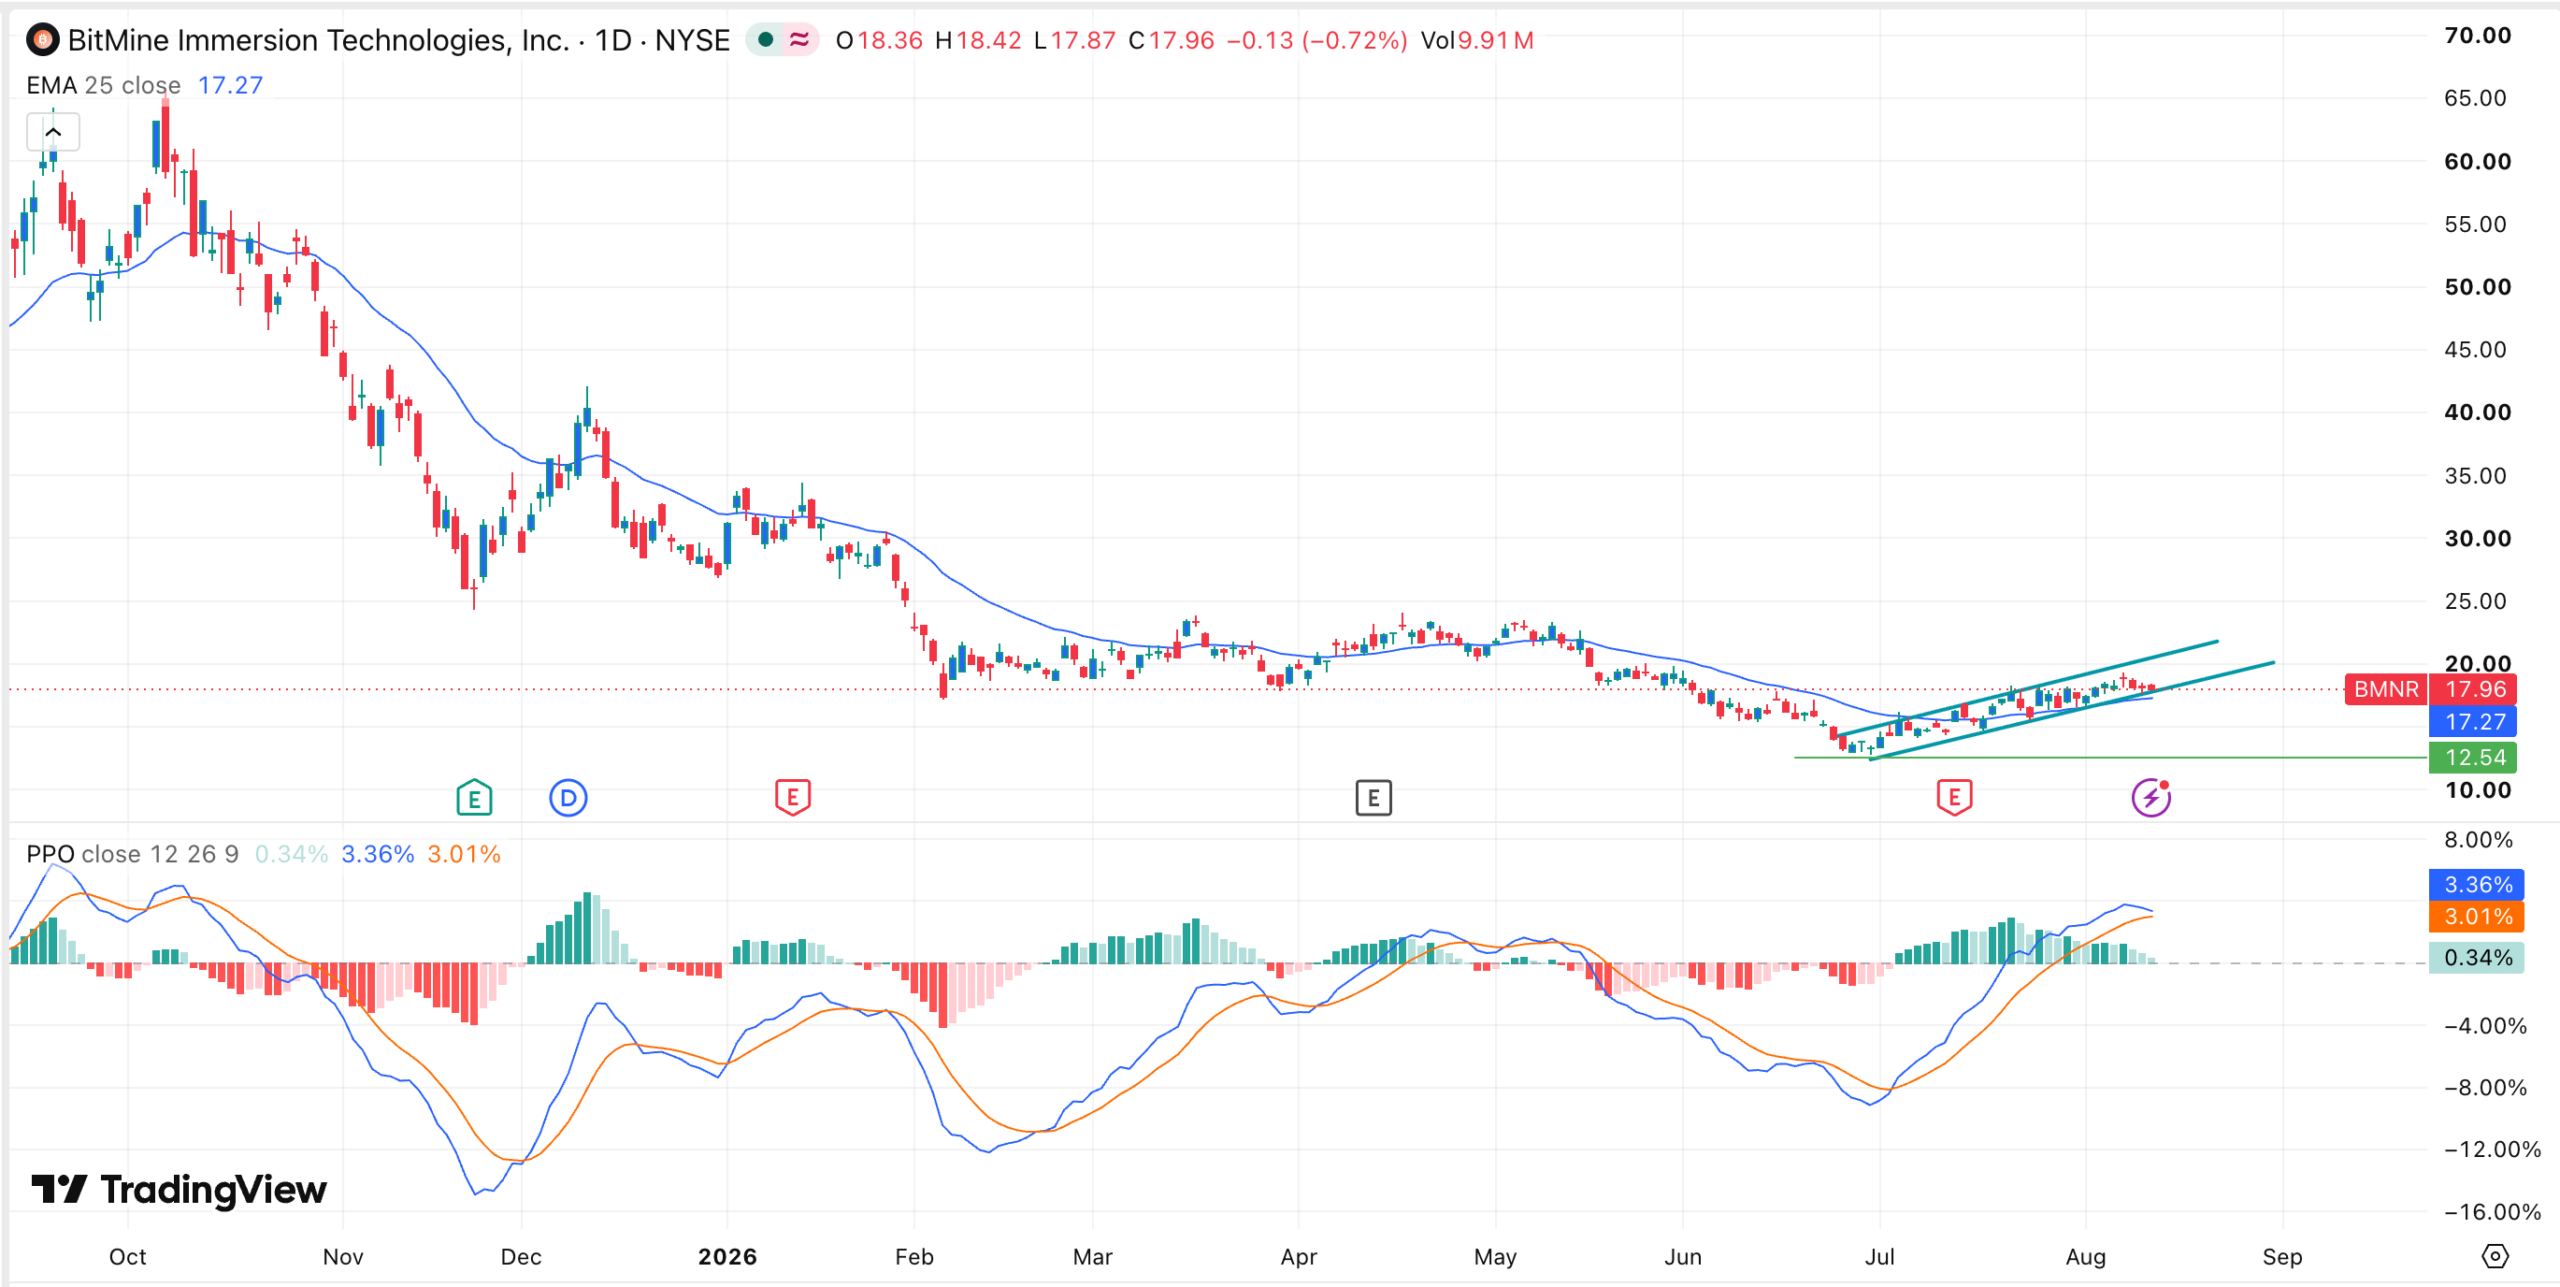Click the blue 3.36% PPO label on scale
The width and height of the screenshot is (2560, 1287).
click(2477, 884)
